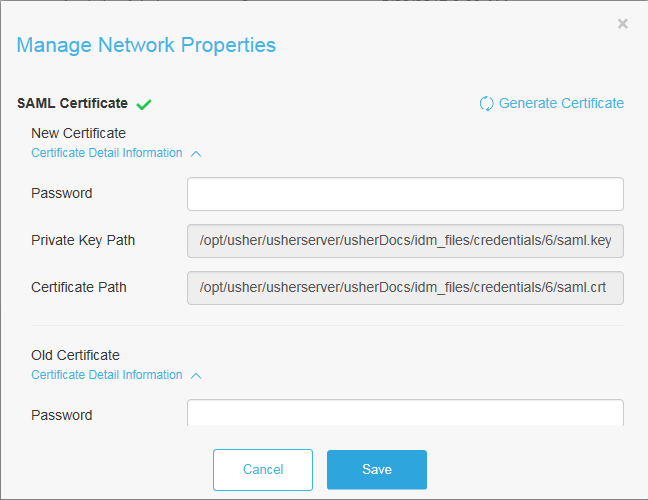
Task: Click the SAML Certificate section heading
Action: point(72,103)
